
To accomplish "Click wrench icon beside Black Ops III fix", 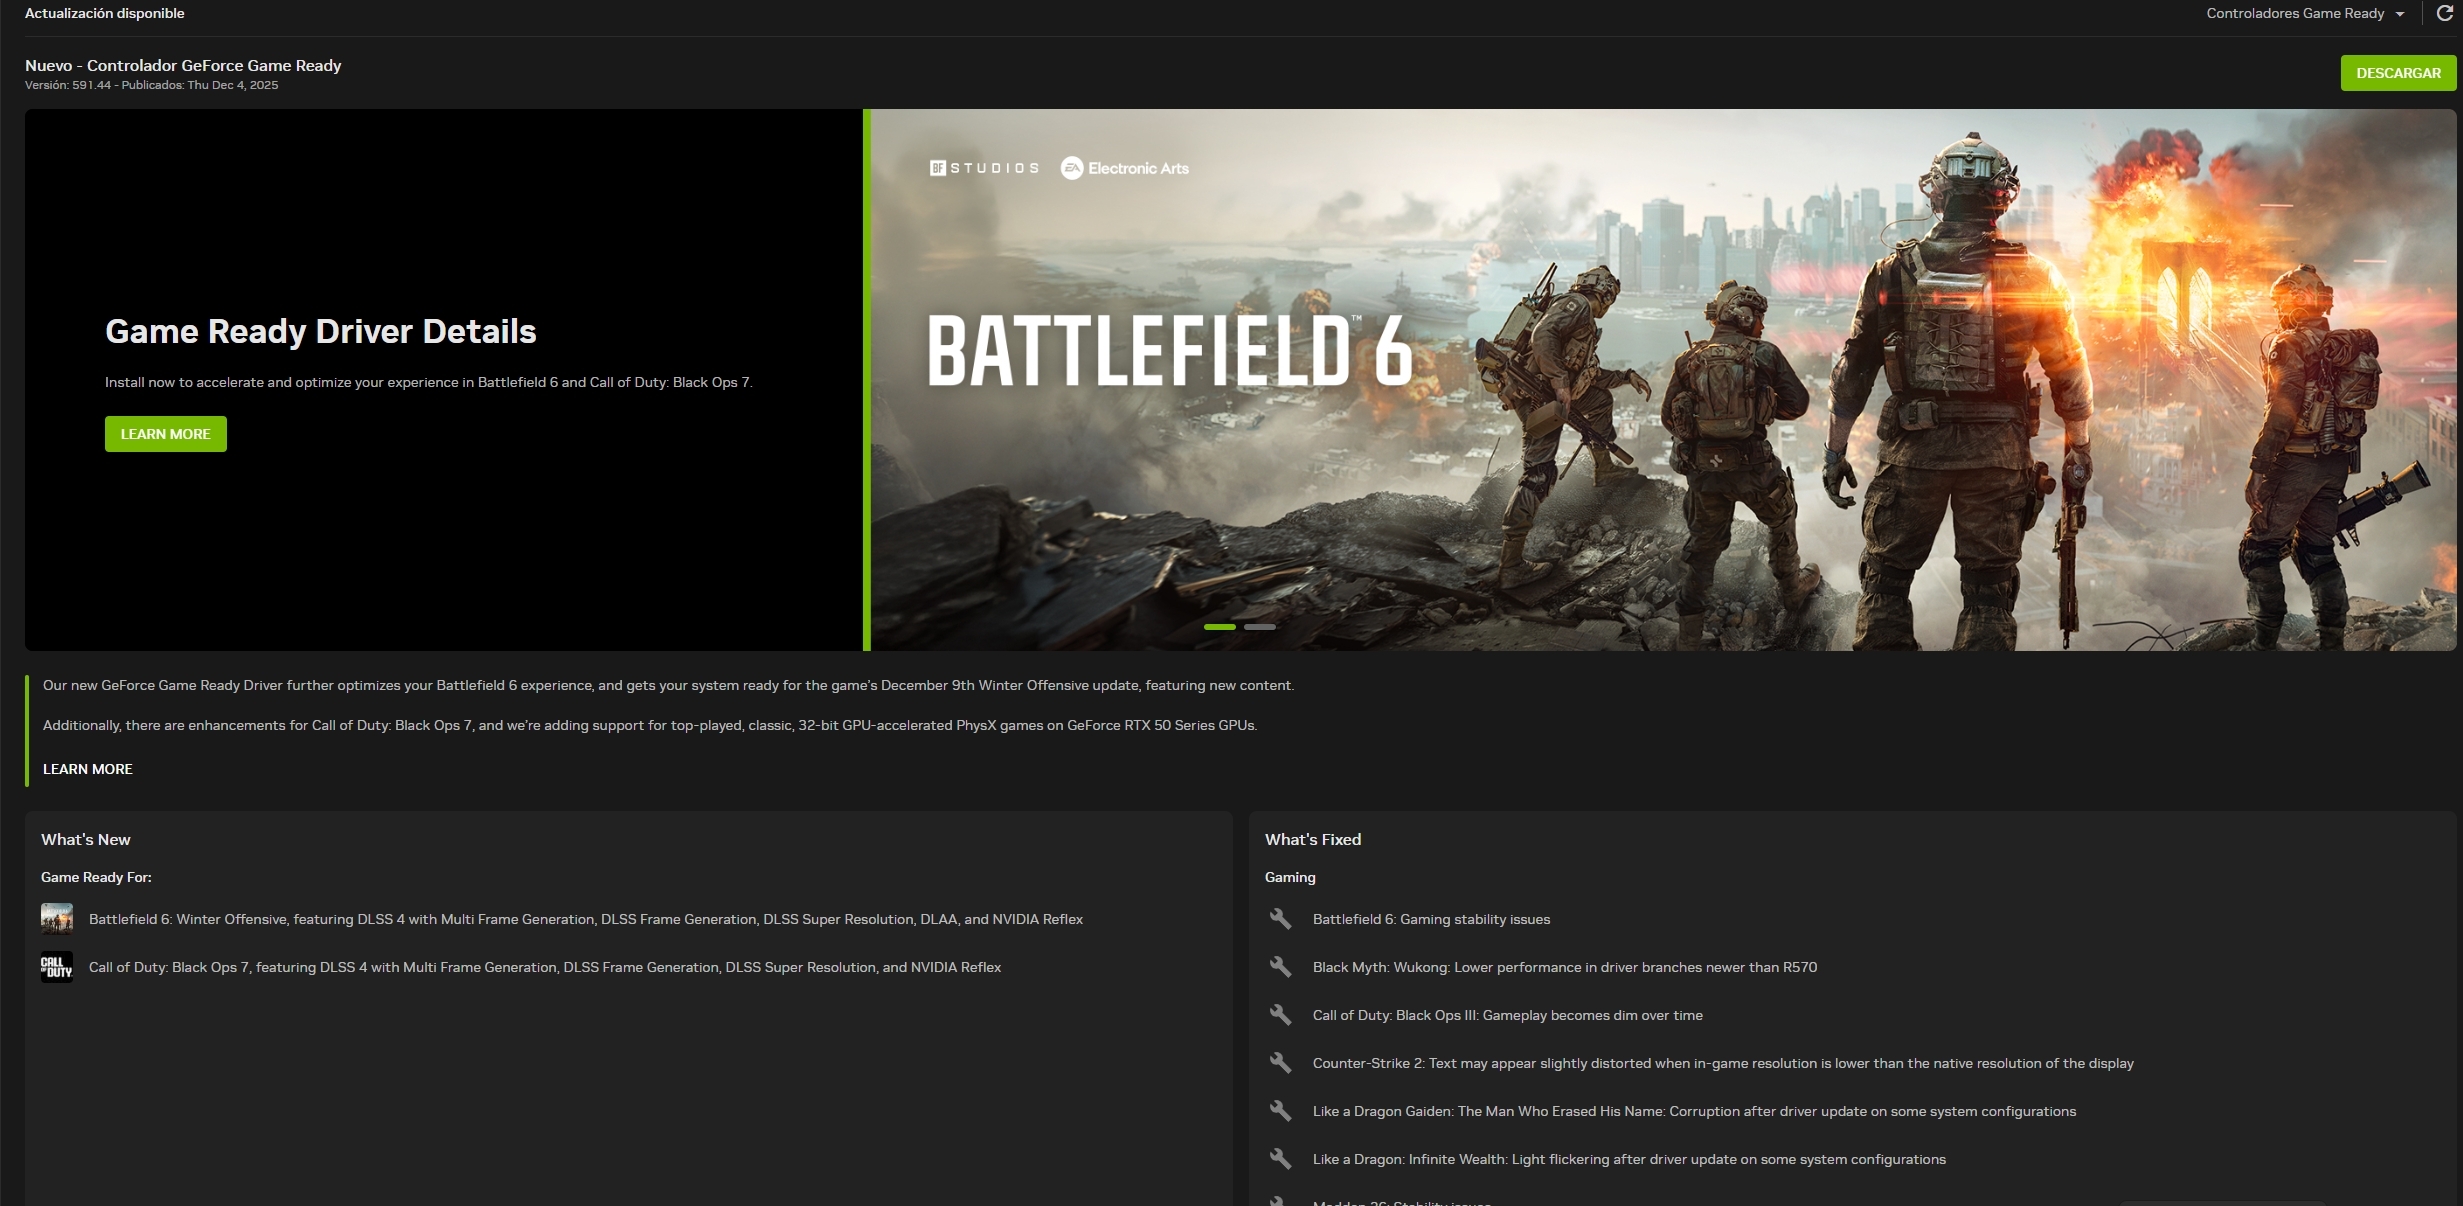I will (x=1280, y=1015).
